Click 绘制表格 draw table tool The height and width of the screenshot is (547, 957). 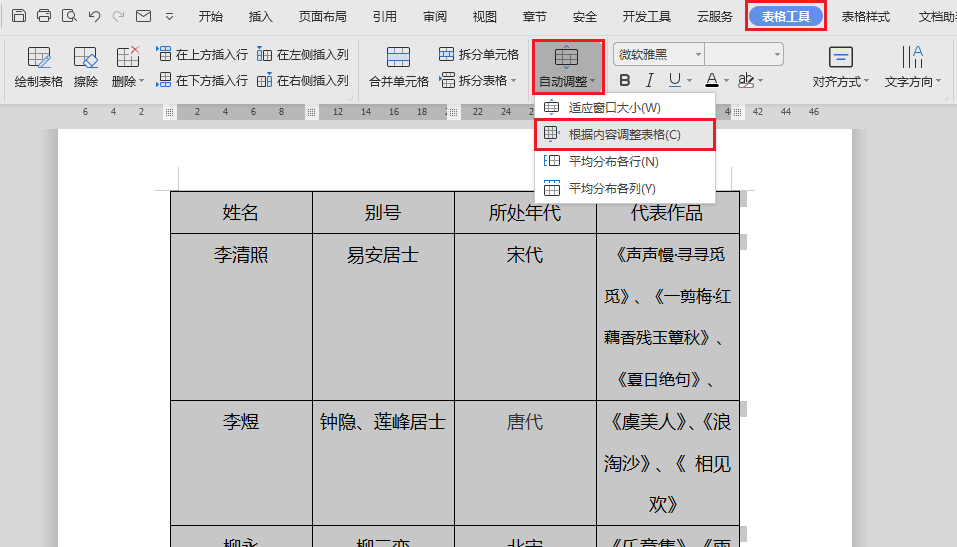coord(38,67)
